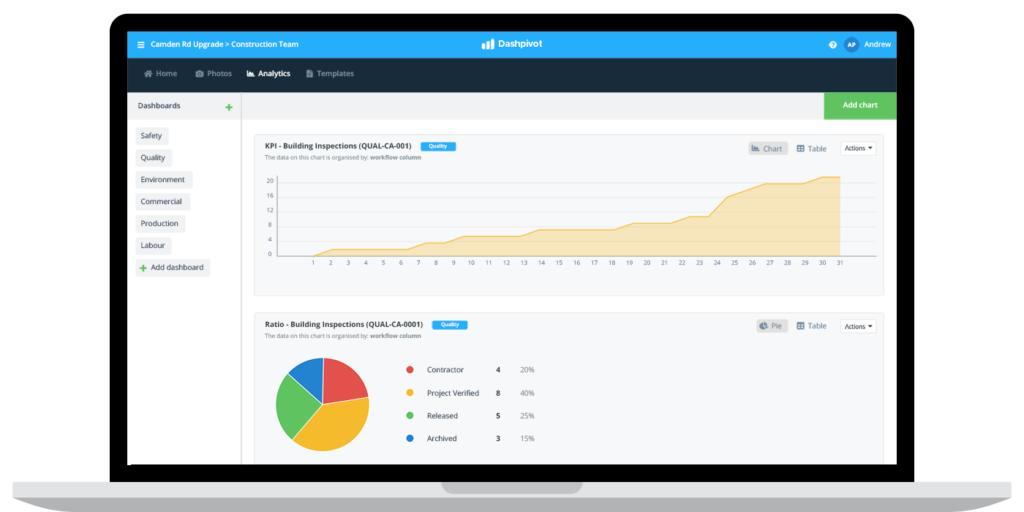This screenshot has height=512, width=1024.
Task: Switch KPI chart to Table view
Action: (x=812, y=148)
